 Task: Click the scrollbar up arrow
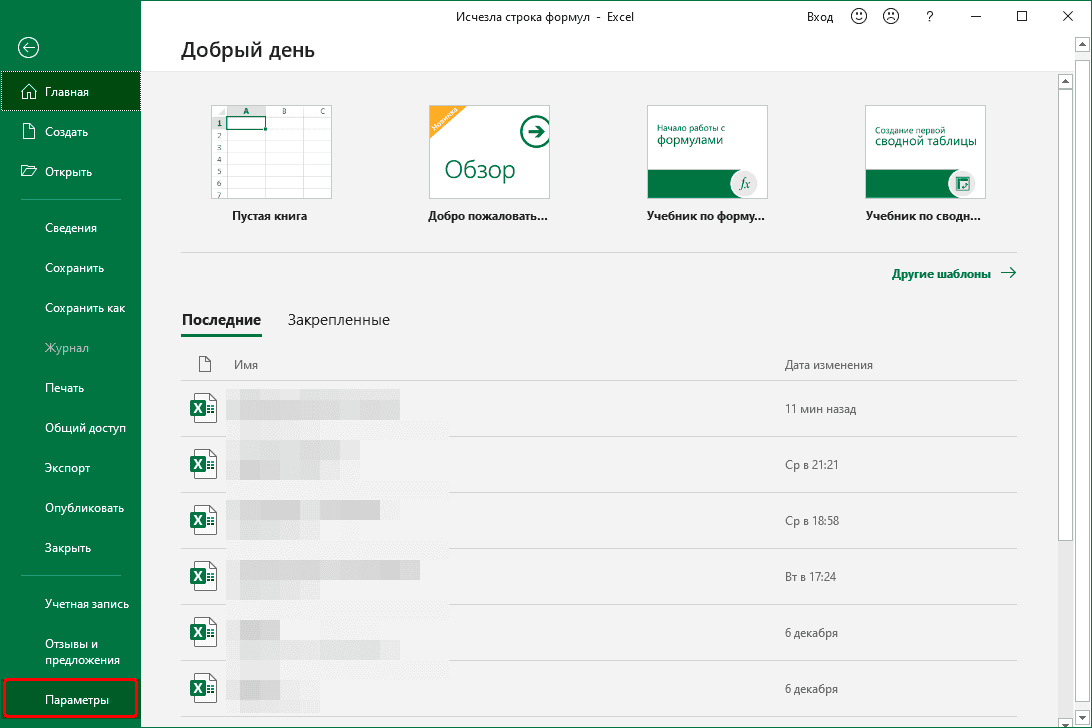pos(1082,43)
